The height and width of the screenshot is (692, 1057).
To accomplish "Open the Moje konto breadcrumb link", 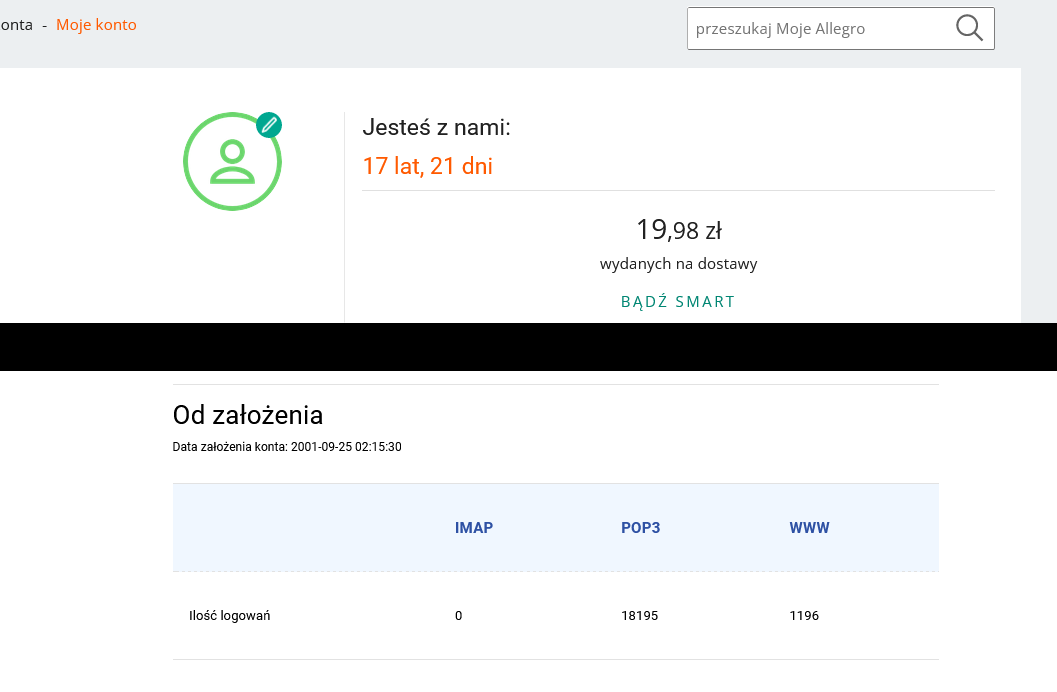I will pyautogui.click(x=96, y=25).
